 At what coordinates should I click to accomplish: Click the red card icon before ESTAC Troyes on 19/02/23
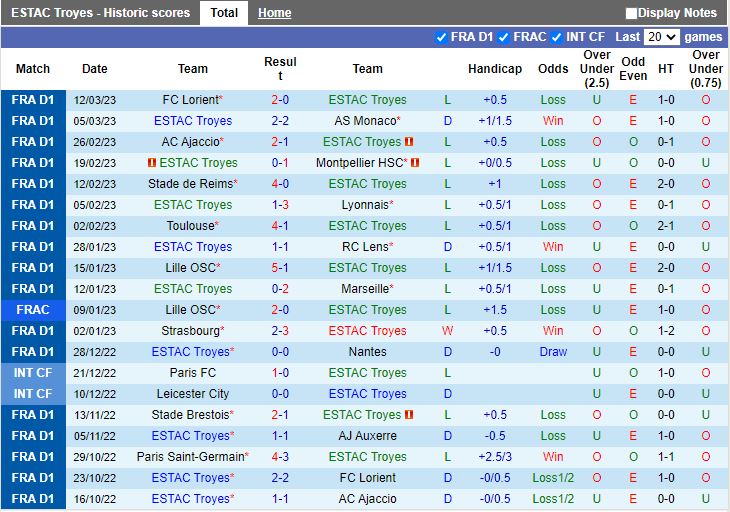(152, 162)
